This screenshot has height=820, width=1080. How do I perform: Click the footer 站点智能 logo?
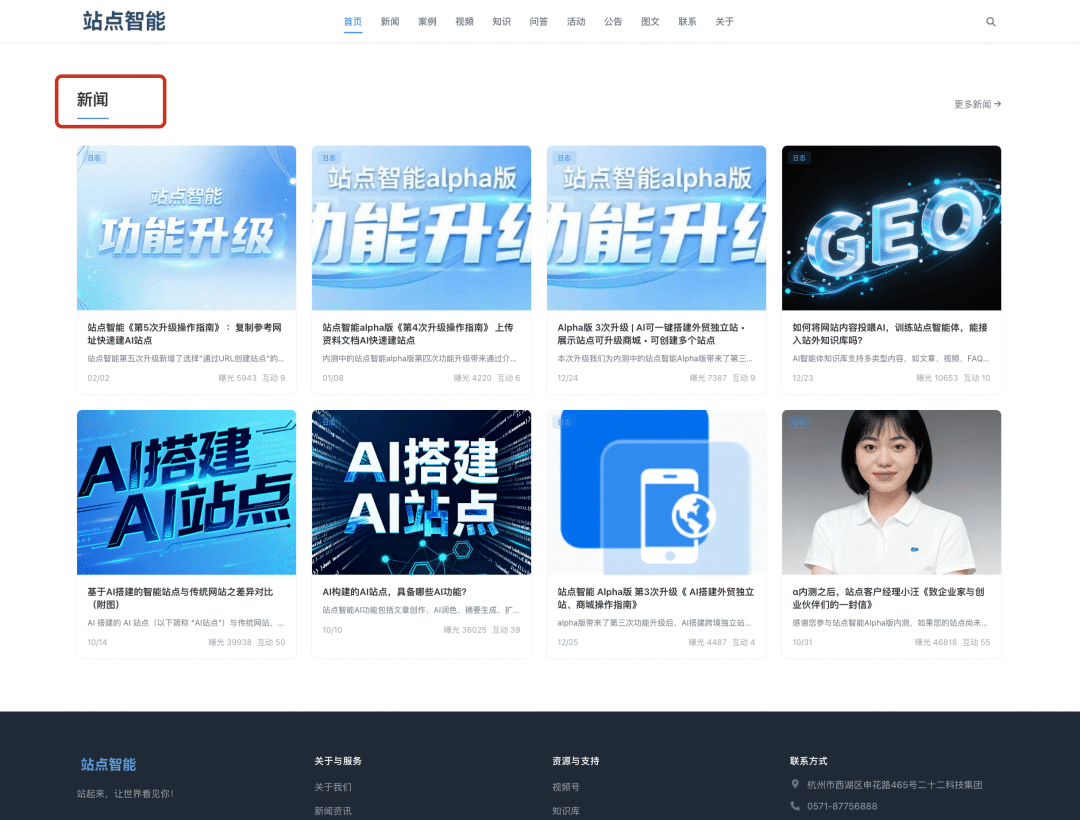click(108, 764)
